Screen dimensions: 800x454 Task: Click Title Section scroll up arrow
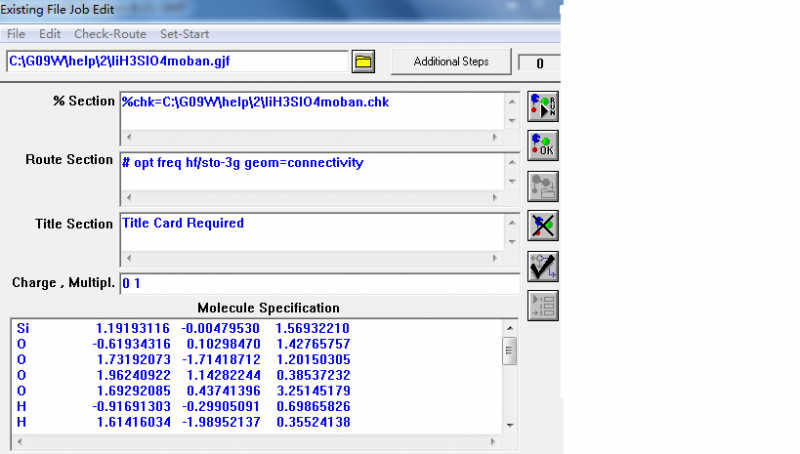tap(512, 223)
